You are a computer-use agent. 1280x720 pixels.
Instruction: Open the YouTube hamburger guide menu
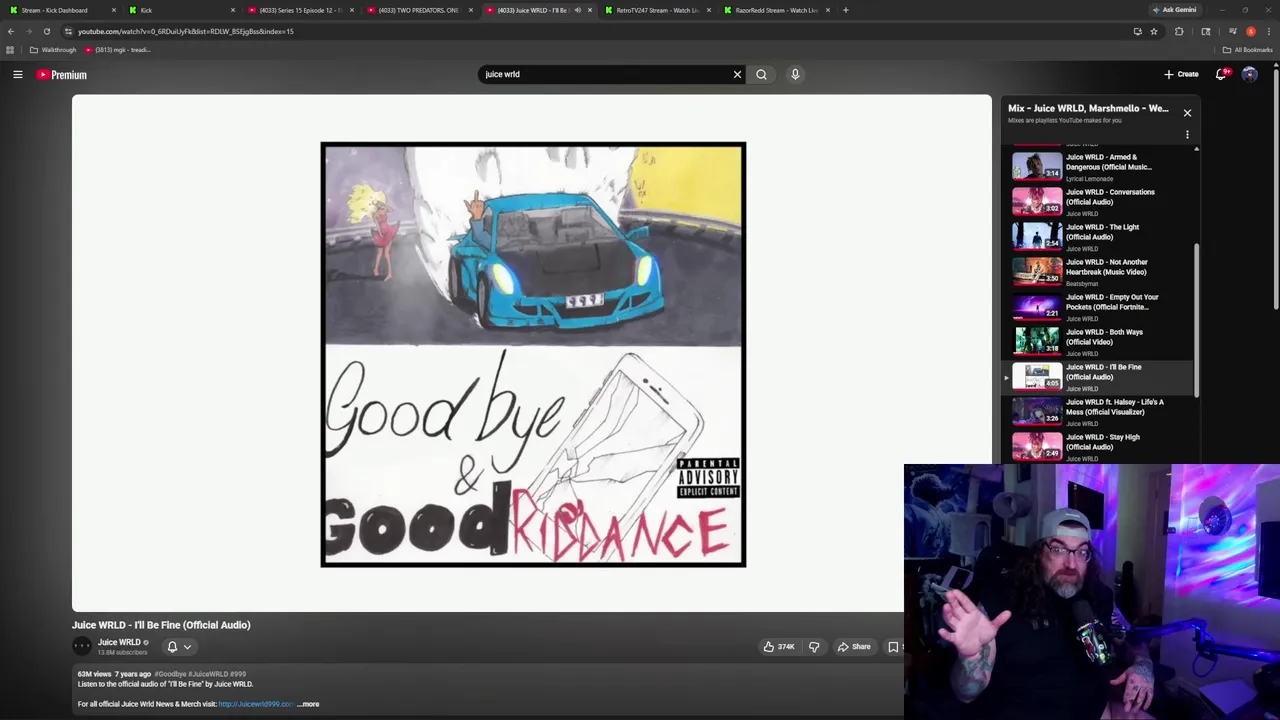coord(18,74)
